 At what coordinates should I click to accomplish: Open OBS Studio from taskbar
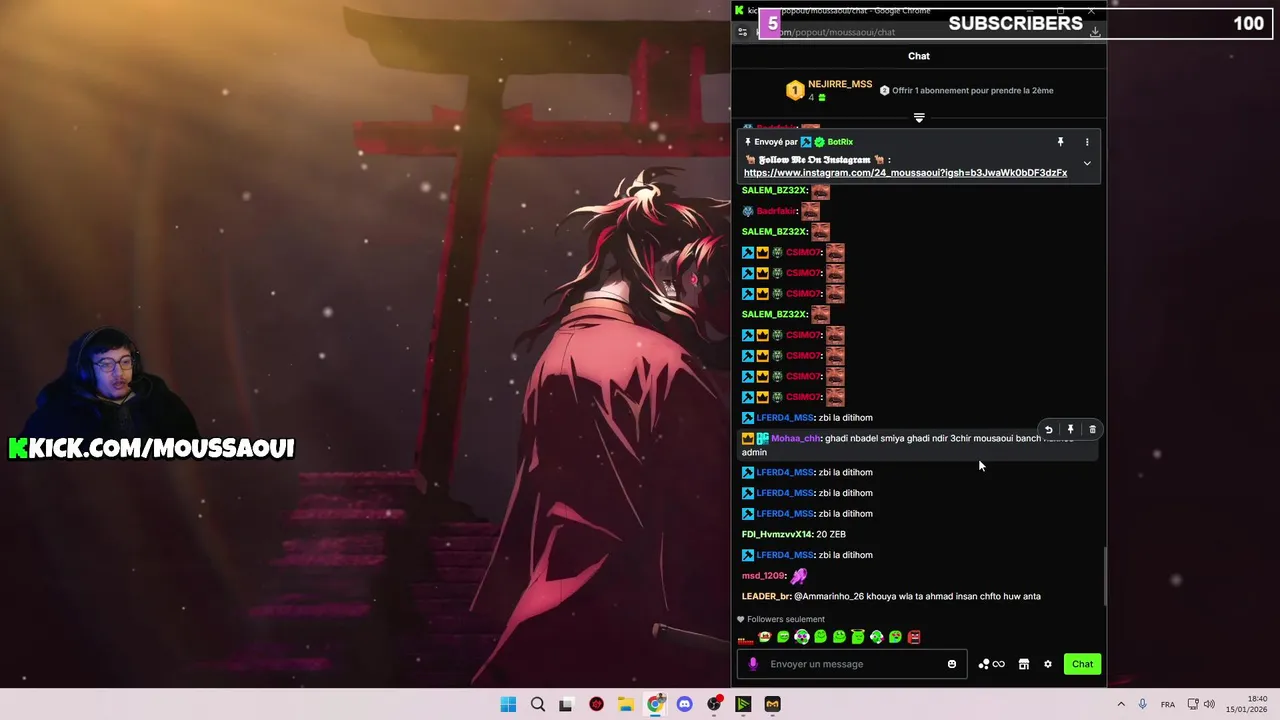[714, 704]
